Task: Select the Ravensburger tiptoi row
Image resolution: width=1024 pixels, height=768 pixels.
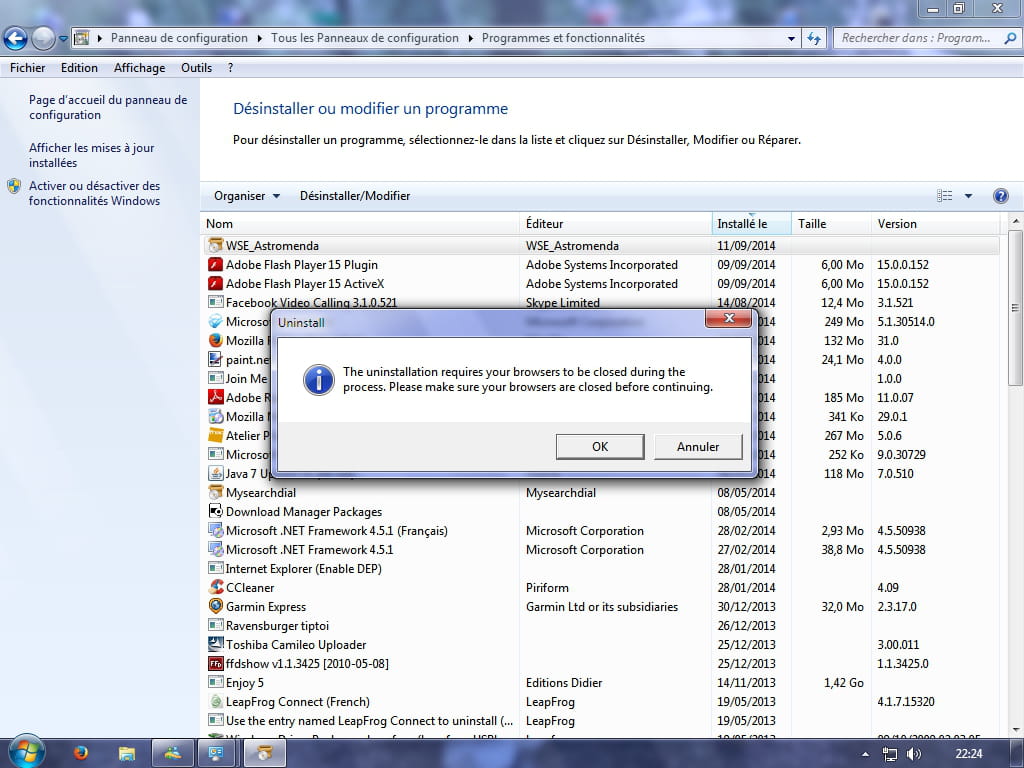Action: click(x=600, y=626)
